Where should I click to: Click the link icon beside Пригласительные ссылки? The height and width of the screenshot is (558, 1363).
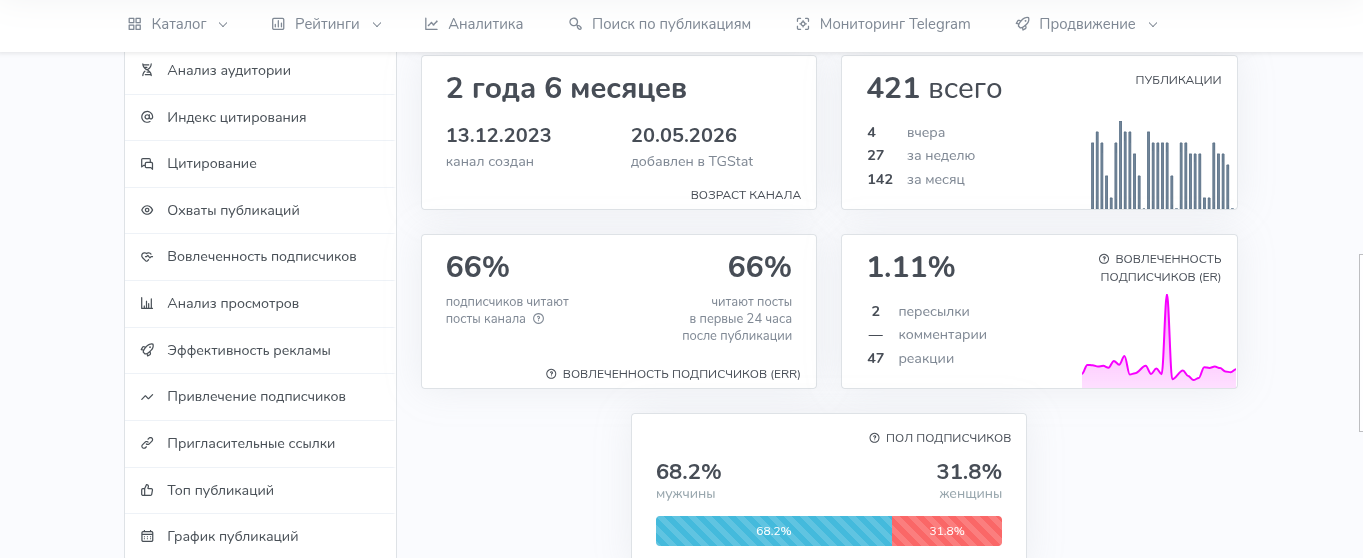click(147, 443)
